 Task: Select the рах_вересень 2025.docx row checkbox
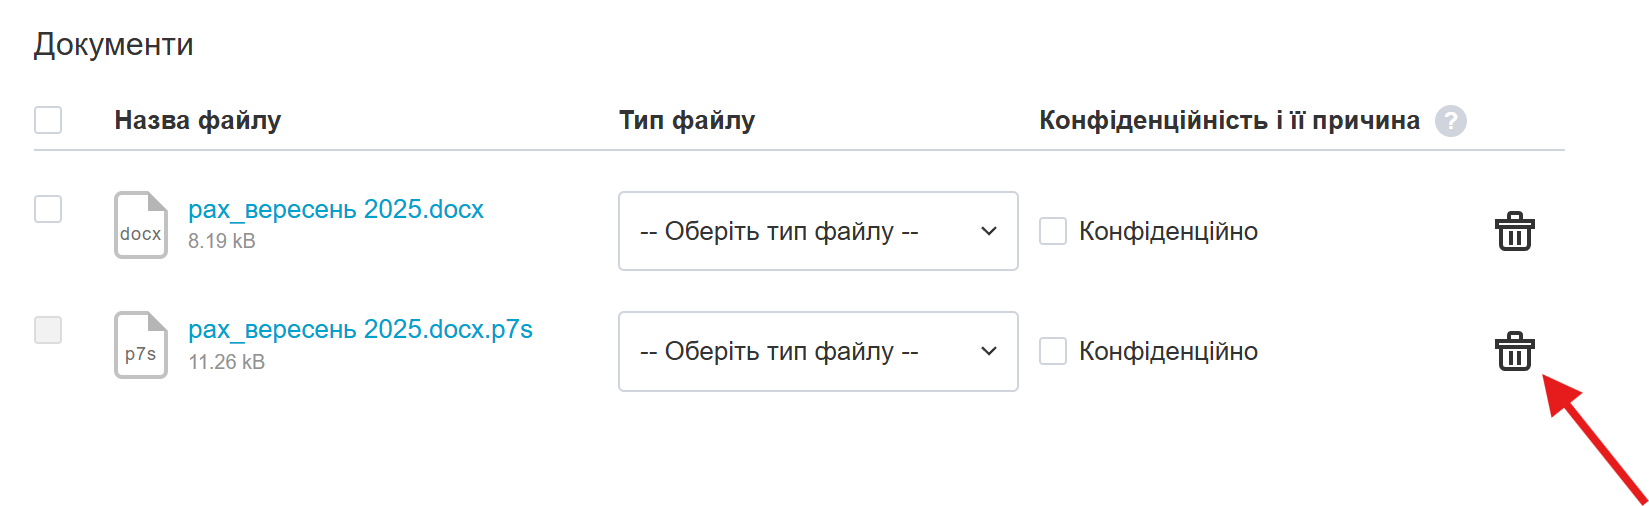48,209
